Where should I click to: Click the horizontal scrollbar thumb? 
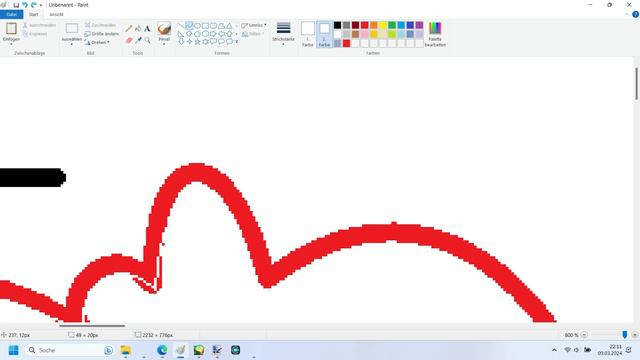click(92, 326)
